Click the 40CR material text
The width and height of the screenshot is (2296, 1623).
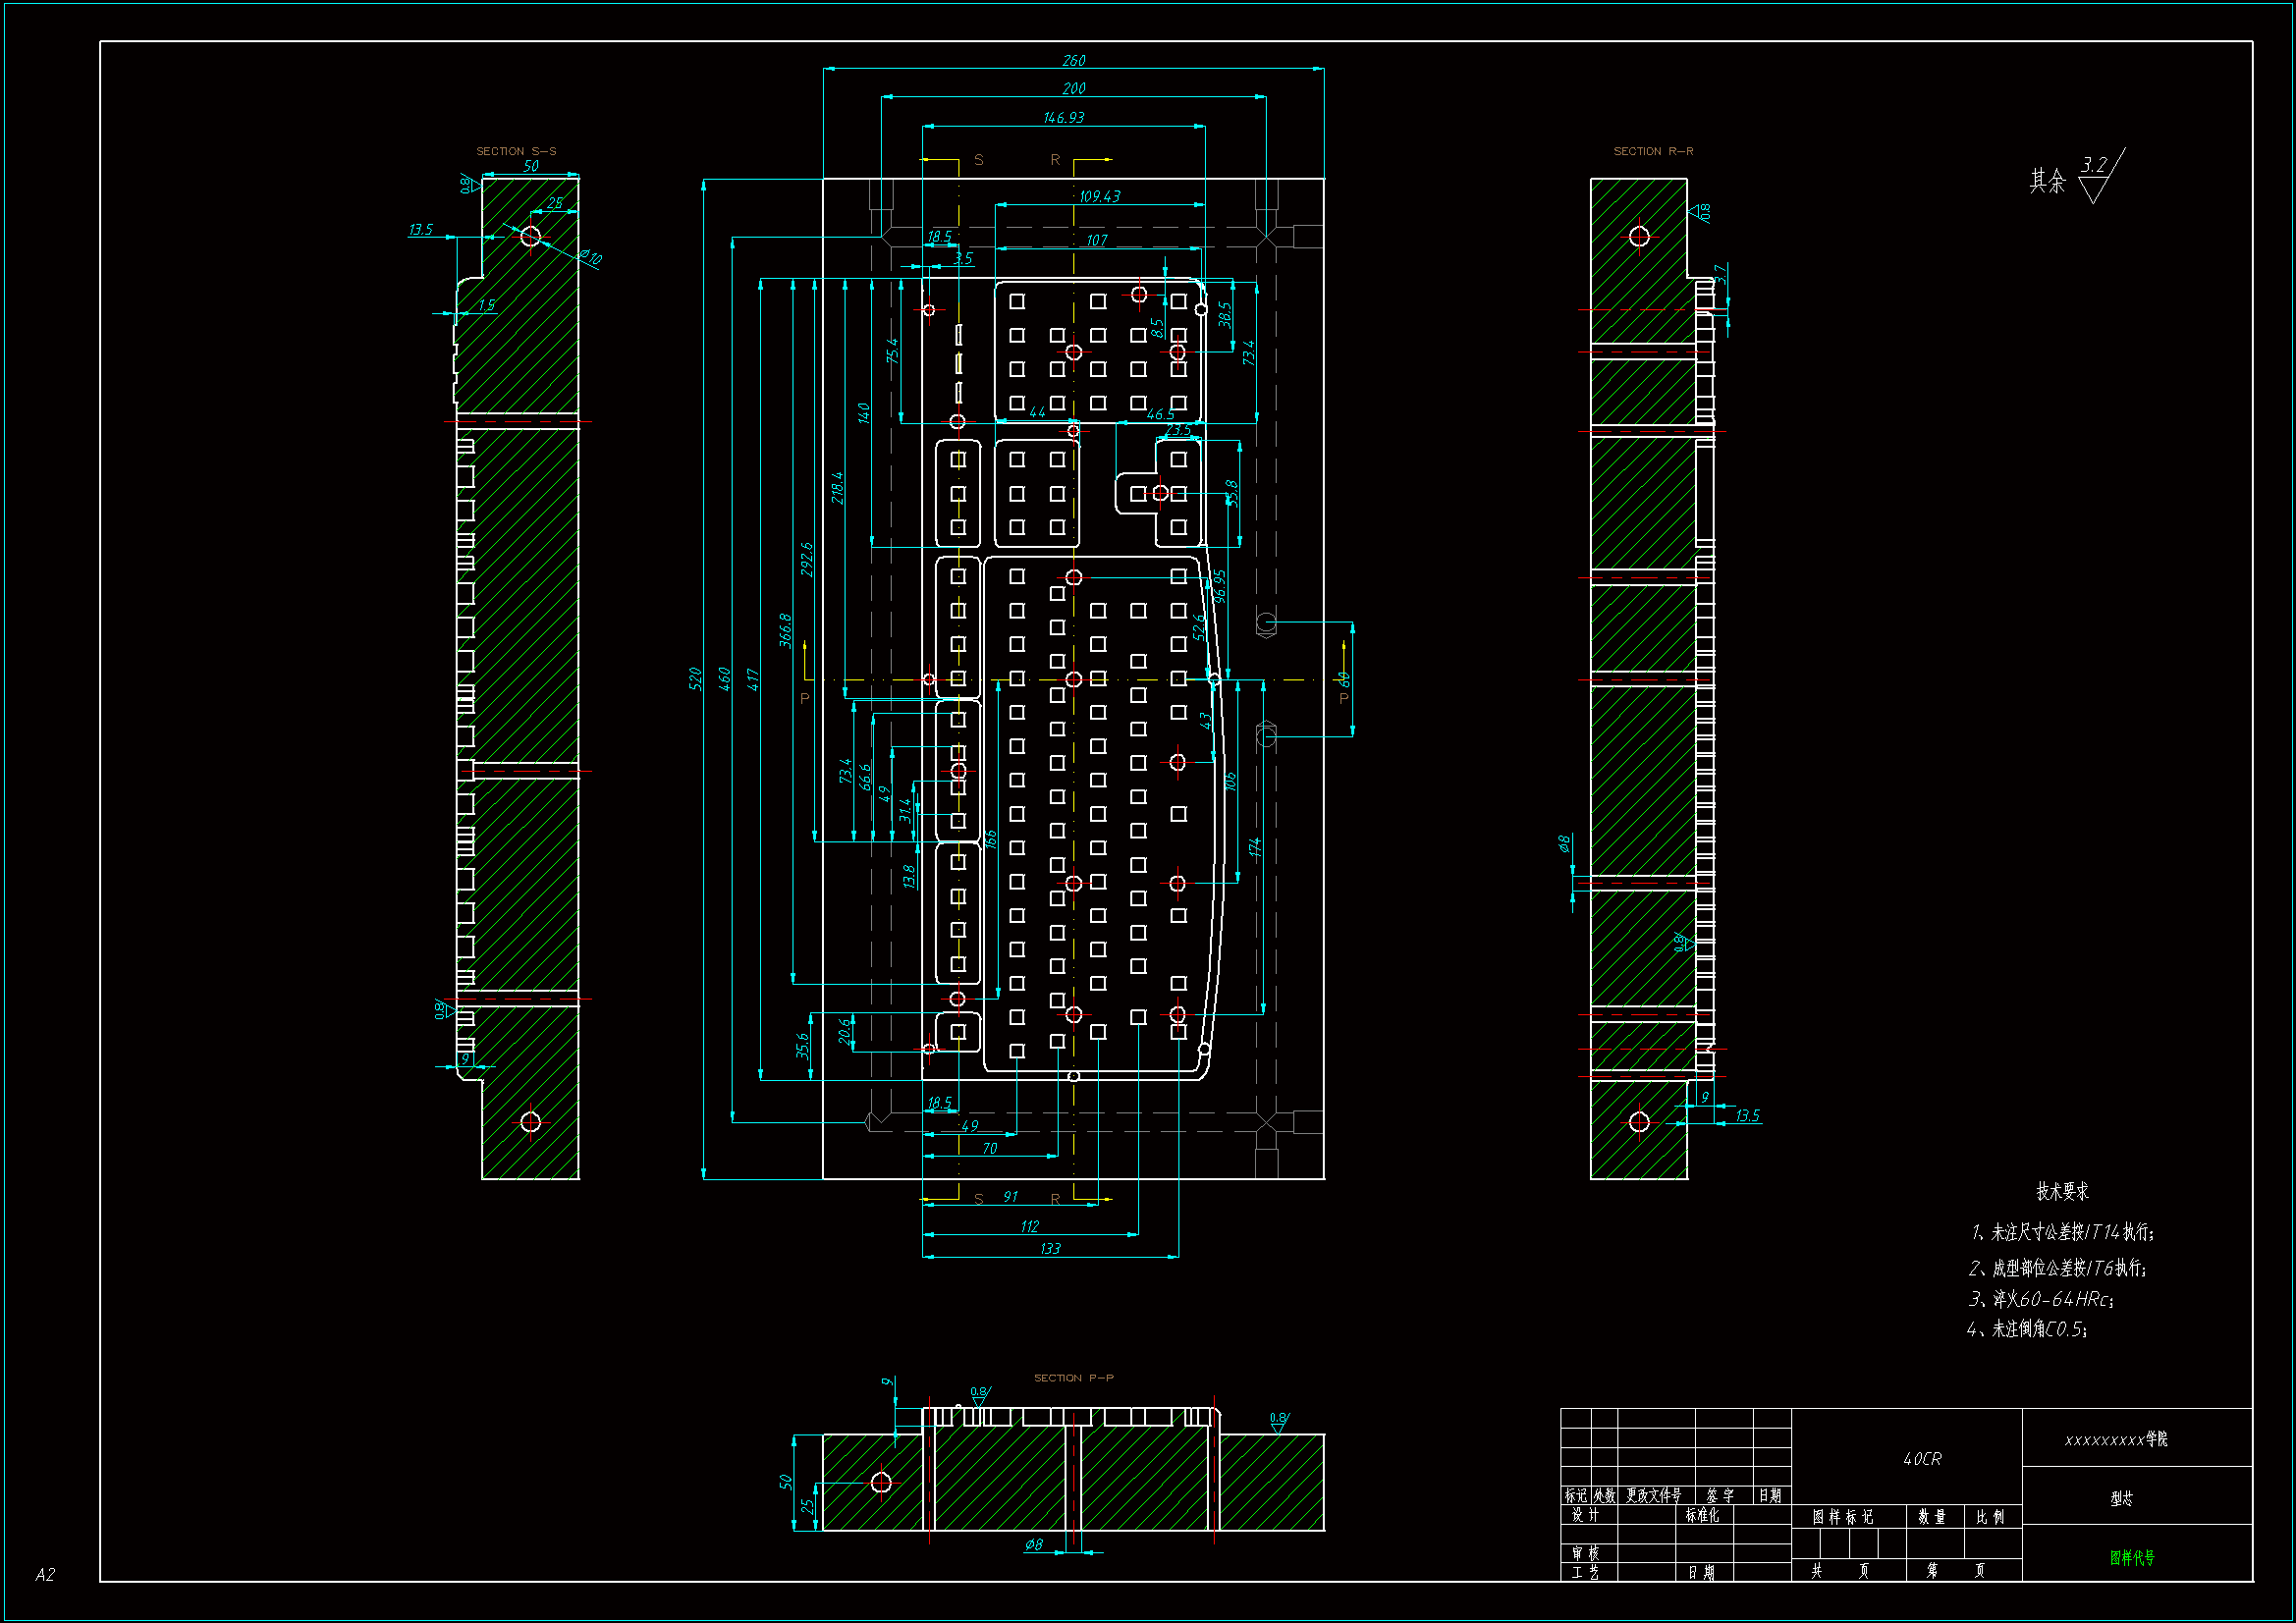click(x=1922, y=1459)
